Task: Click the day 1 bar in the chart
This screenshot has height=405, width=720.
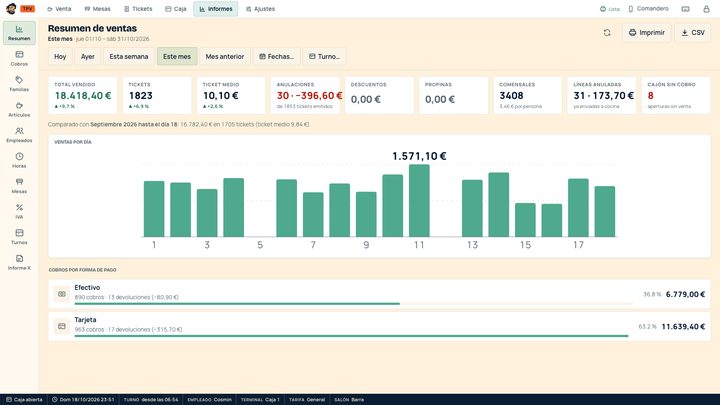Action: (154, 209)
